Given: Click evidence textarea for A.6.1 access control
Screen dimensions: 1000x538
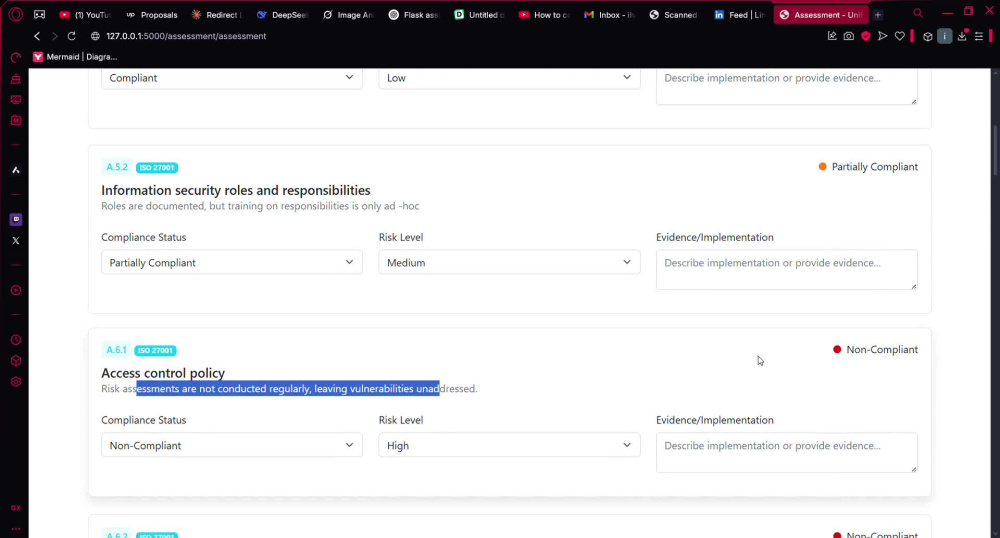Looking at the screenshot, I should (x=786, y=453).
